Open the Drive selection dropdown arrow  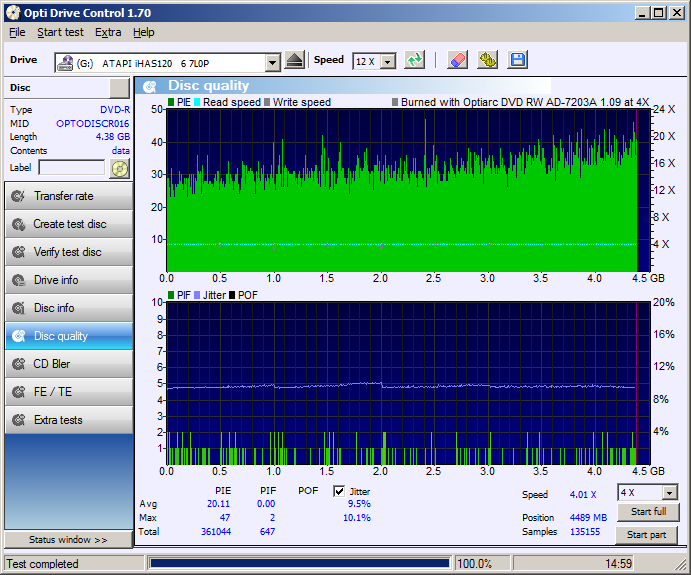(x=272, y=63)
